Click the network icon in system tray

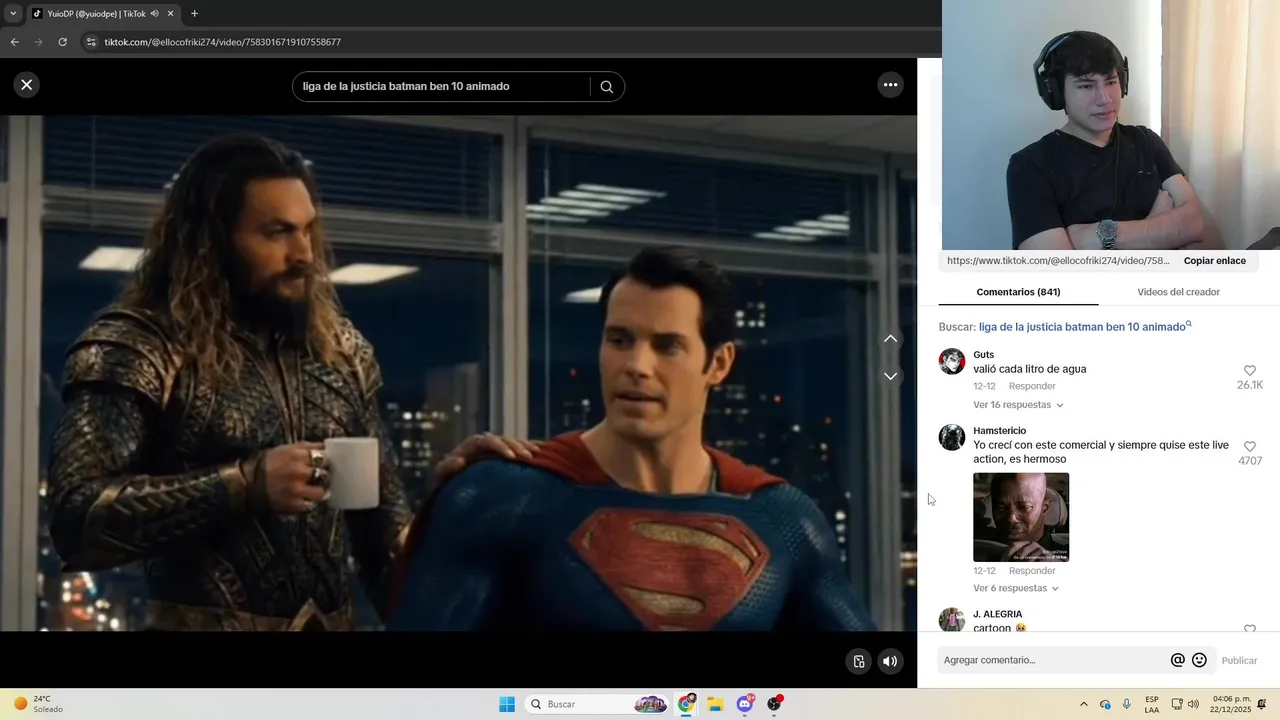coord(1177,704)
